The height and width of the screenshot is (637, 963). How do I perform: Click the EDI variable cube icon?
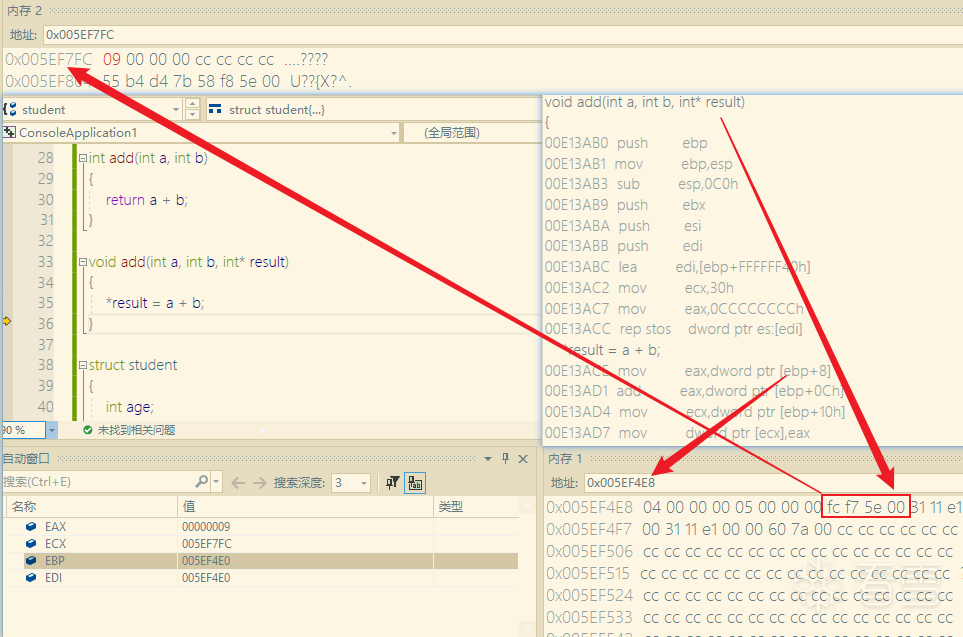click(31, 578)
